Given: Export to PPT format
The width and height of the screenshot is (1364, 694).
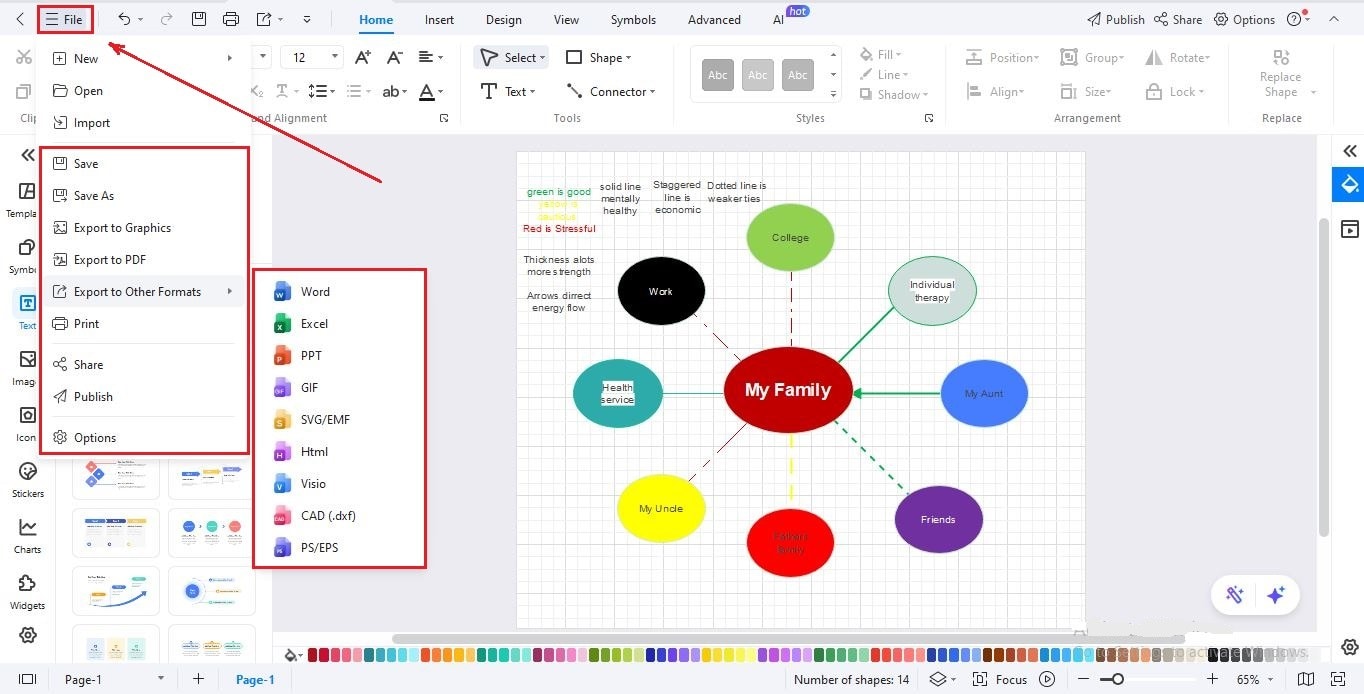Looking at the screenshot, I should tap(340, 356).
